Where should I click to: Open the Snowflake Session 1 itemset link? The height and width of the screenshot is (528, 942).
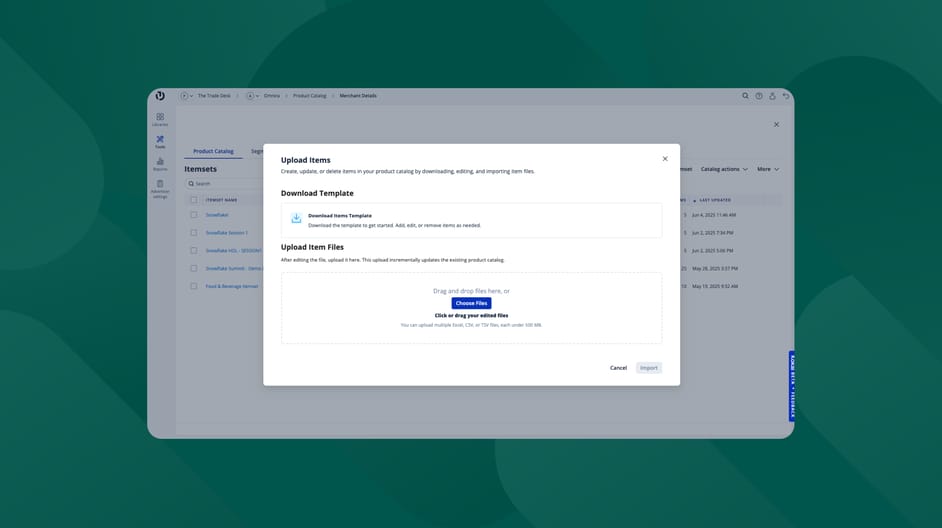(x=226, y=232)
